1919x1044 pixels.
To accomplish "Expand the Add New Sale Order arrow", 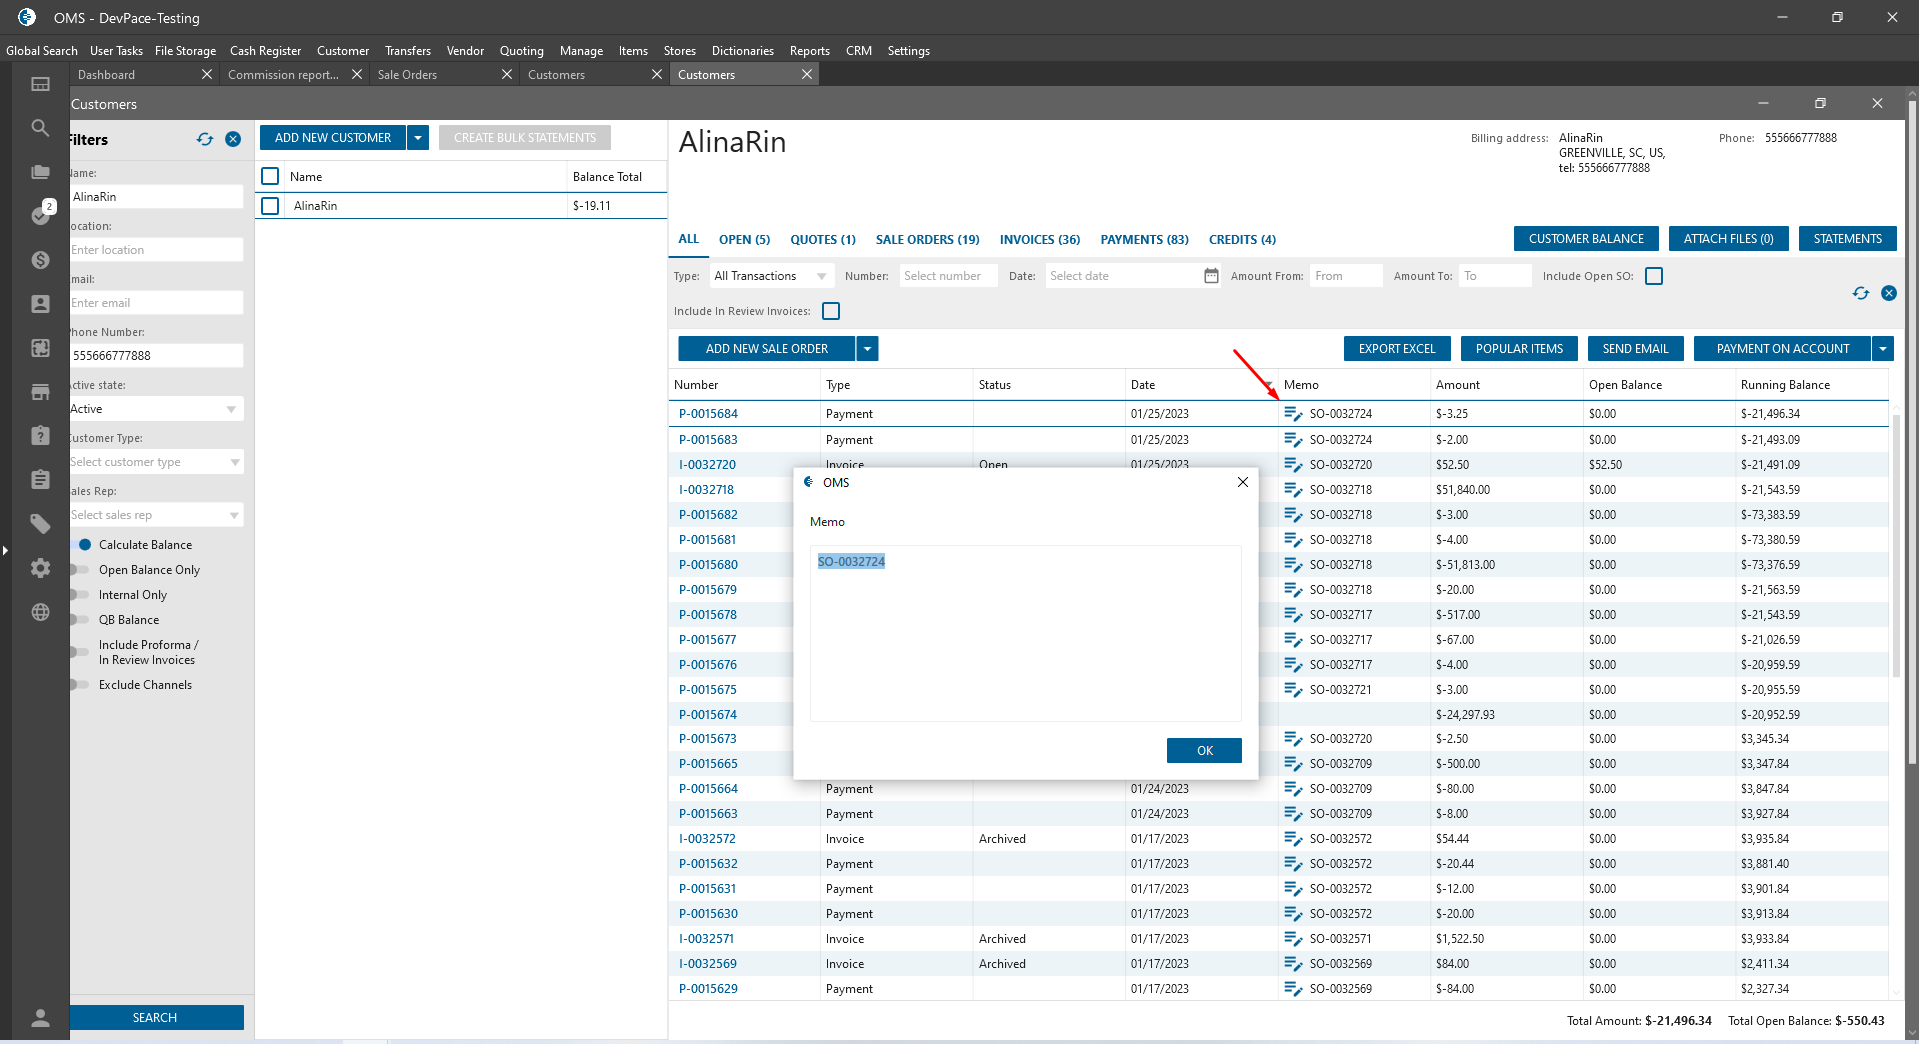I will 868,349.
